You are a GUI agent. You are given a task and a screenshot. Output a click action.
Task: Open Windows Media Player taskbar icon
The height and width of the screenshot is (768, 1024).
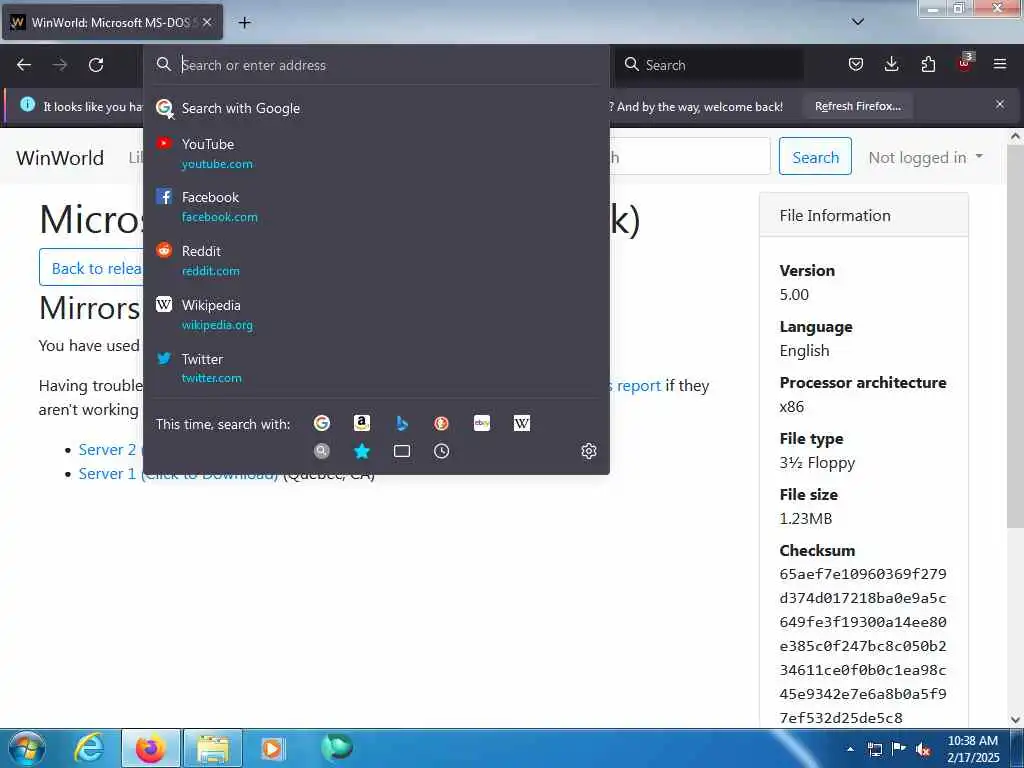272,748
